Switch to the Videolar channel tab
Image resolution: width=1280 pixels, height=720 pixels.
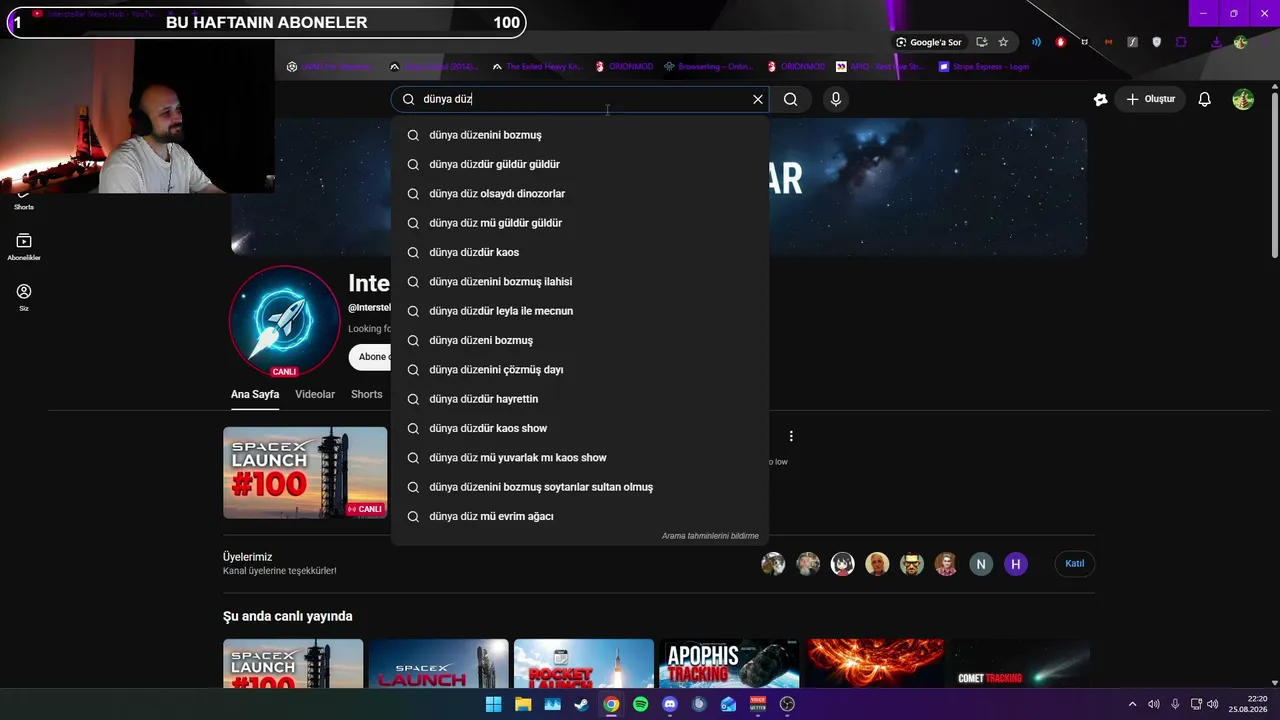315,394
